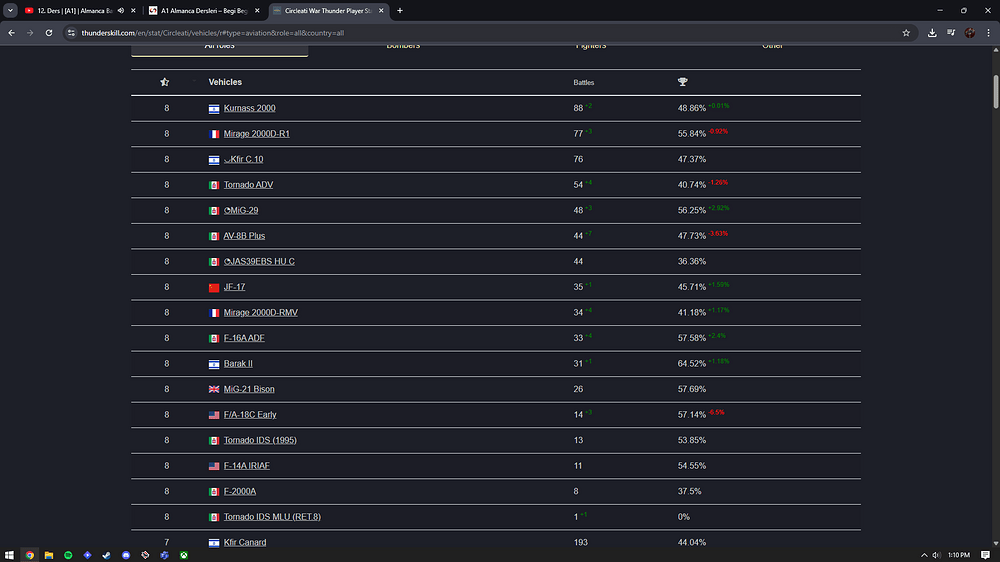Open Kurnass 2000 vehicle link

[x=249, y=108]
